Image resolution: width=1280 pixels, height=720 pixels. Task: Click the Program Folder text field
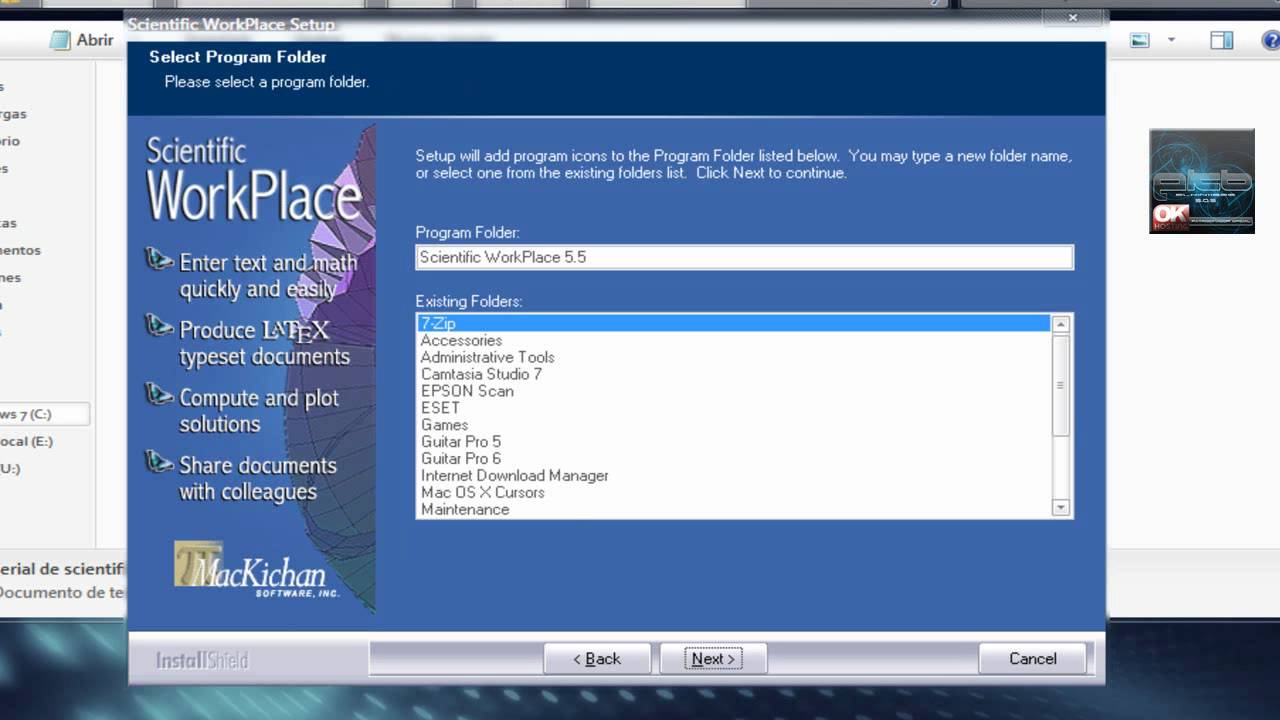pyautogui.click(x=744, y=257)
